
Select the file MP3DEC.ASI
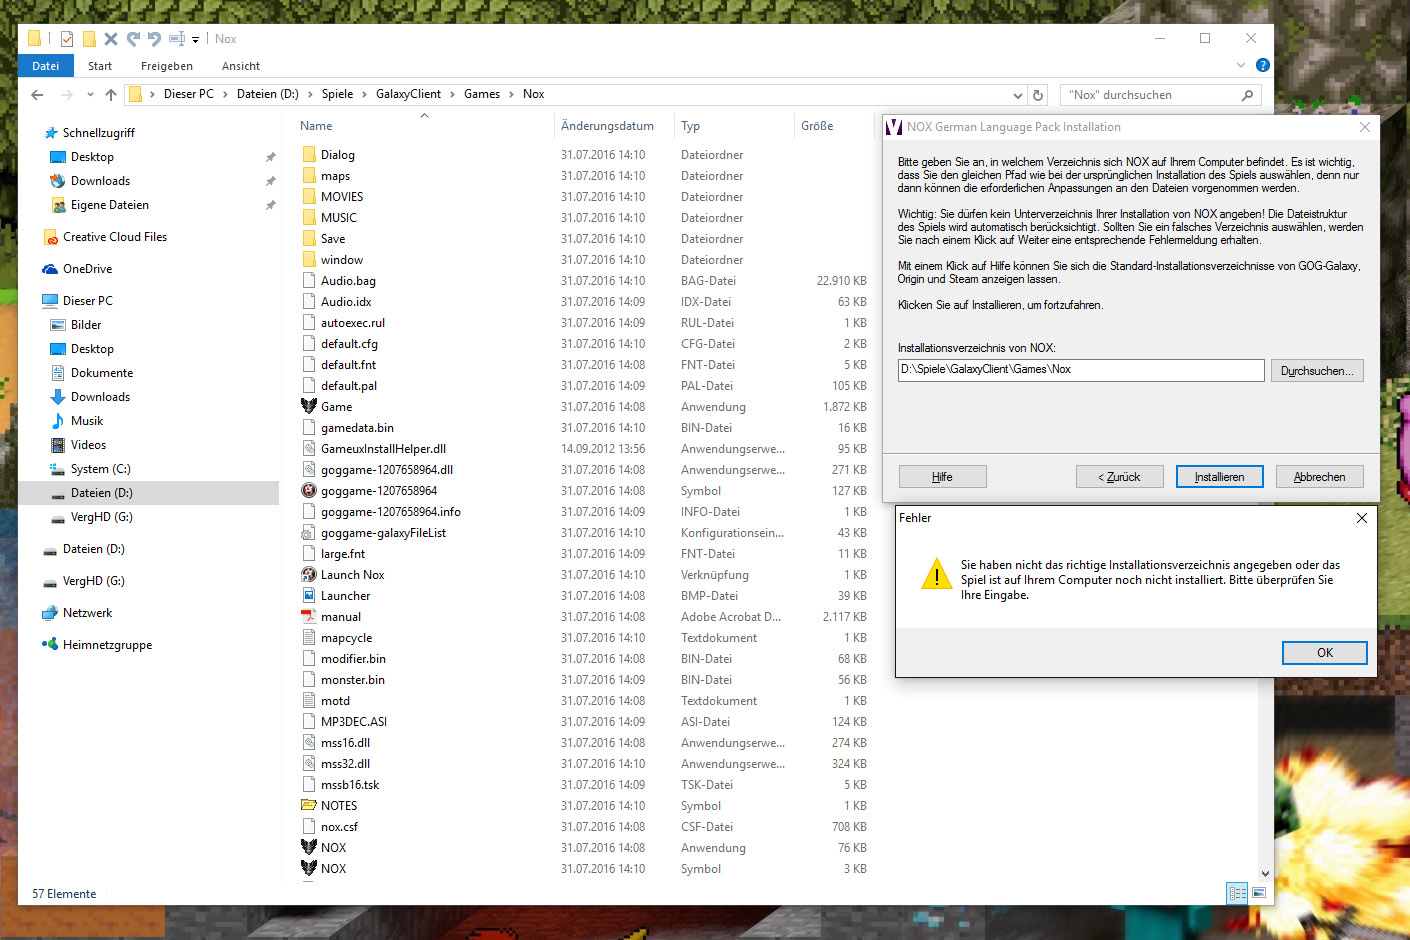pyautogui.click(x=353, y=722)
